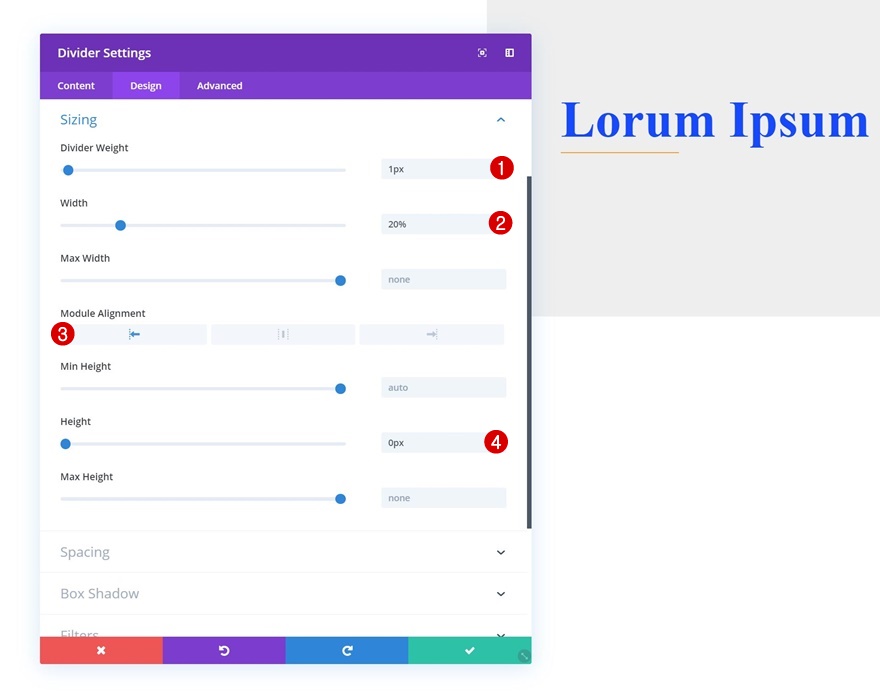Select left module alignment

coord(134,334)
